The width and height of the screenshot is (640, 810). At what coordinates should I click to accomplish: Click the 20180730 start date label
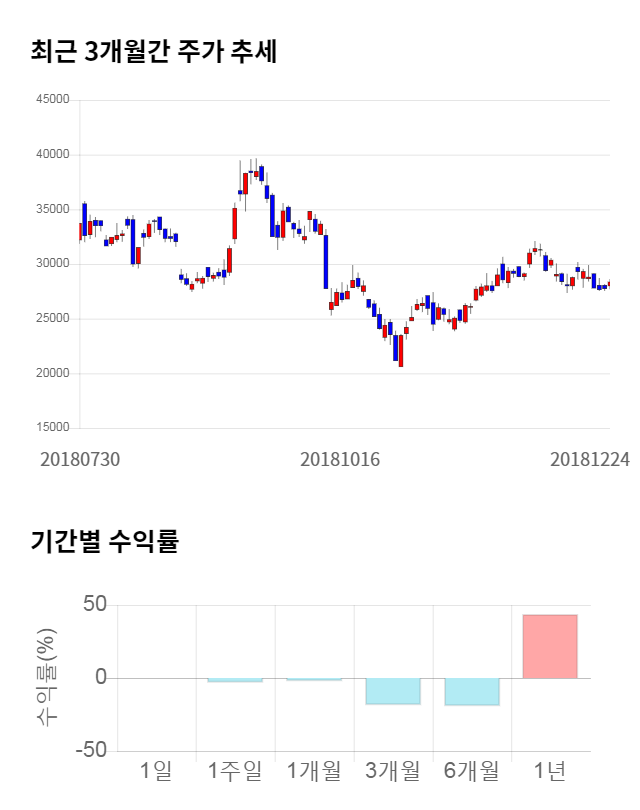[x=80, y=459]
